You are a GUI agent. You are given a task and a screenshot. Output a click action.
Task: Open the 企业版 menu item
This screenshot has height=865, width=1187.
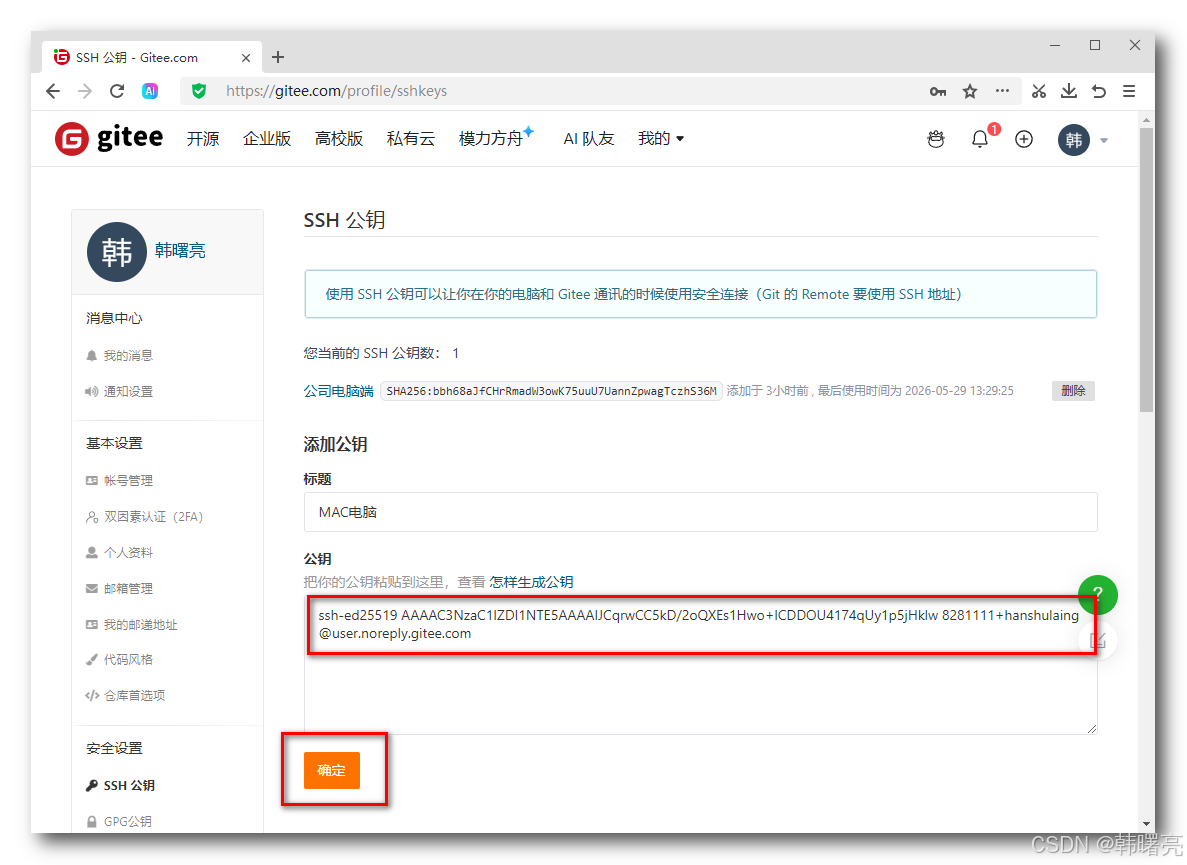pos(266,138)
